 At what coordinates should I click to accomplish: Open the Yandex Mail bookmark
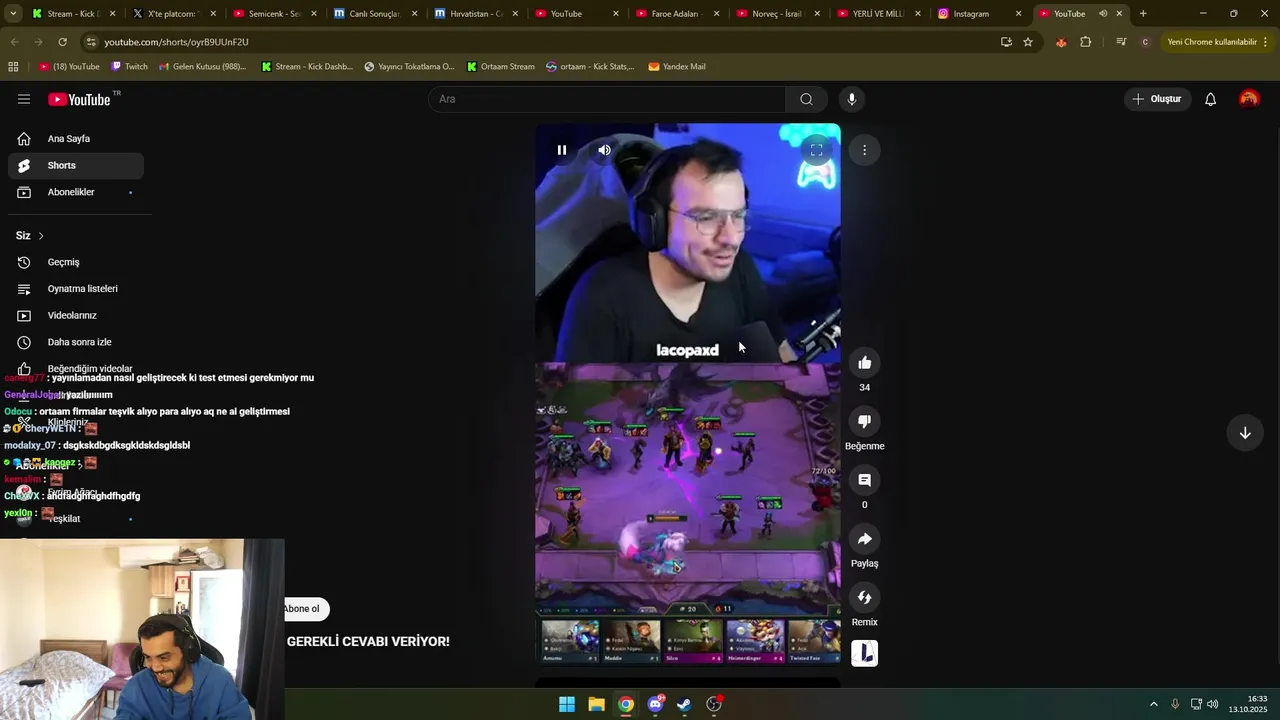pos(677,66)
